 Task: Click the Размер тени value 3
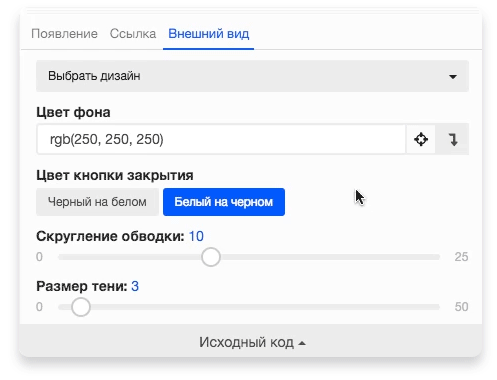point(135,286)
